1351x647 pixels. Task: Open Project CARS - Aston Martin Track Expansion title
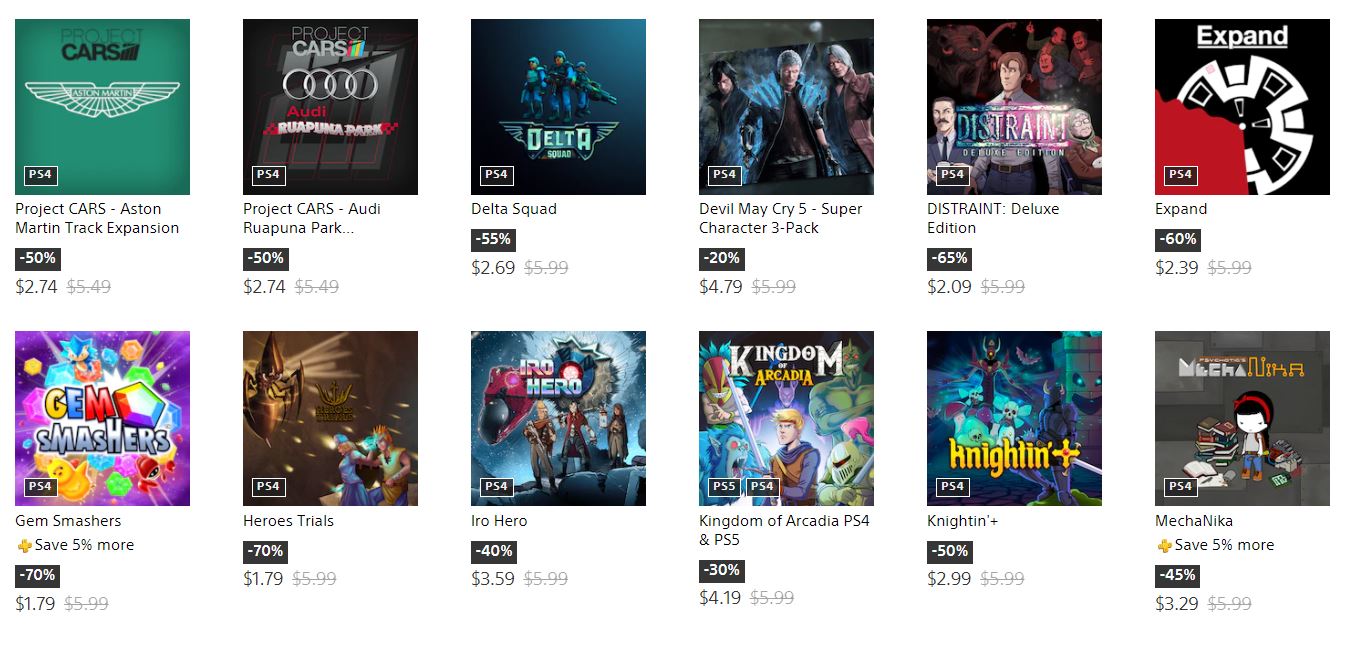(x=97, y=219)
